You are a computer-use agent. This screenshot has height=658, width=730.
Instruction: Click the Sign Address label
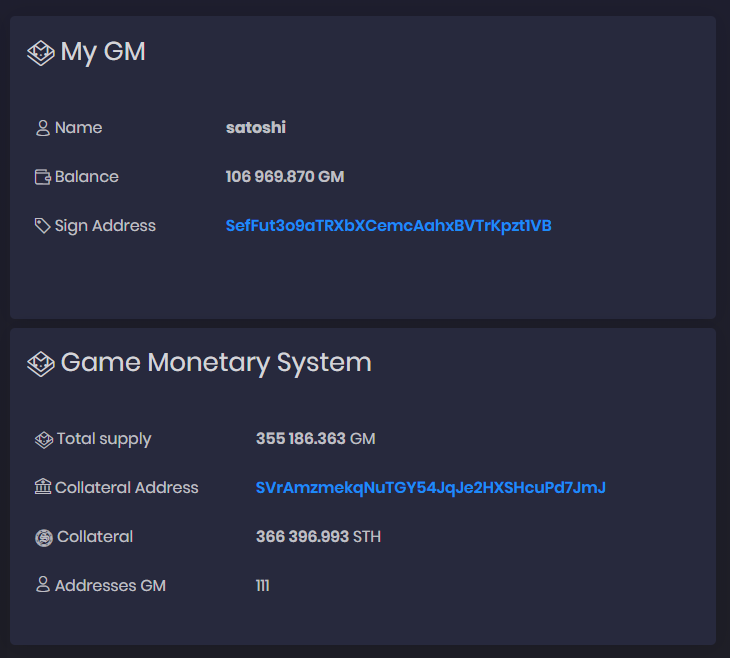coord(105,226)
